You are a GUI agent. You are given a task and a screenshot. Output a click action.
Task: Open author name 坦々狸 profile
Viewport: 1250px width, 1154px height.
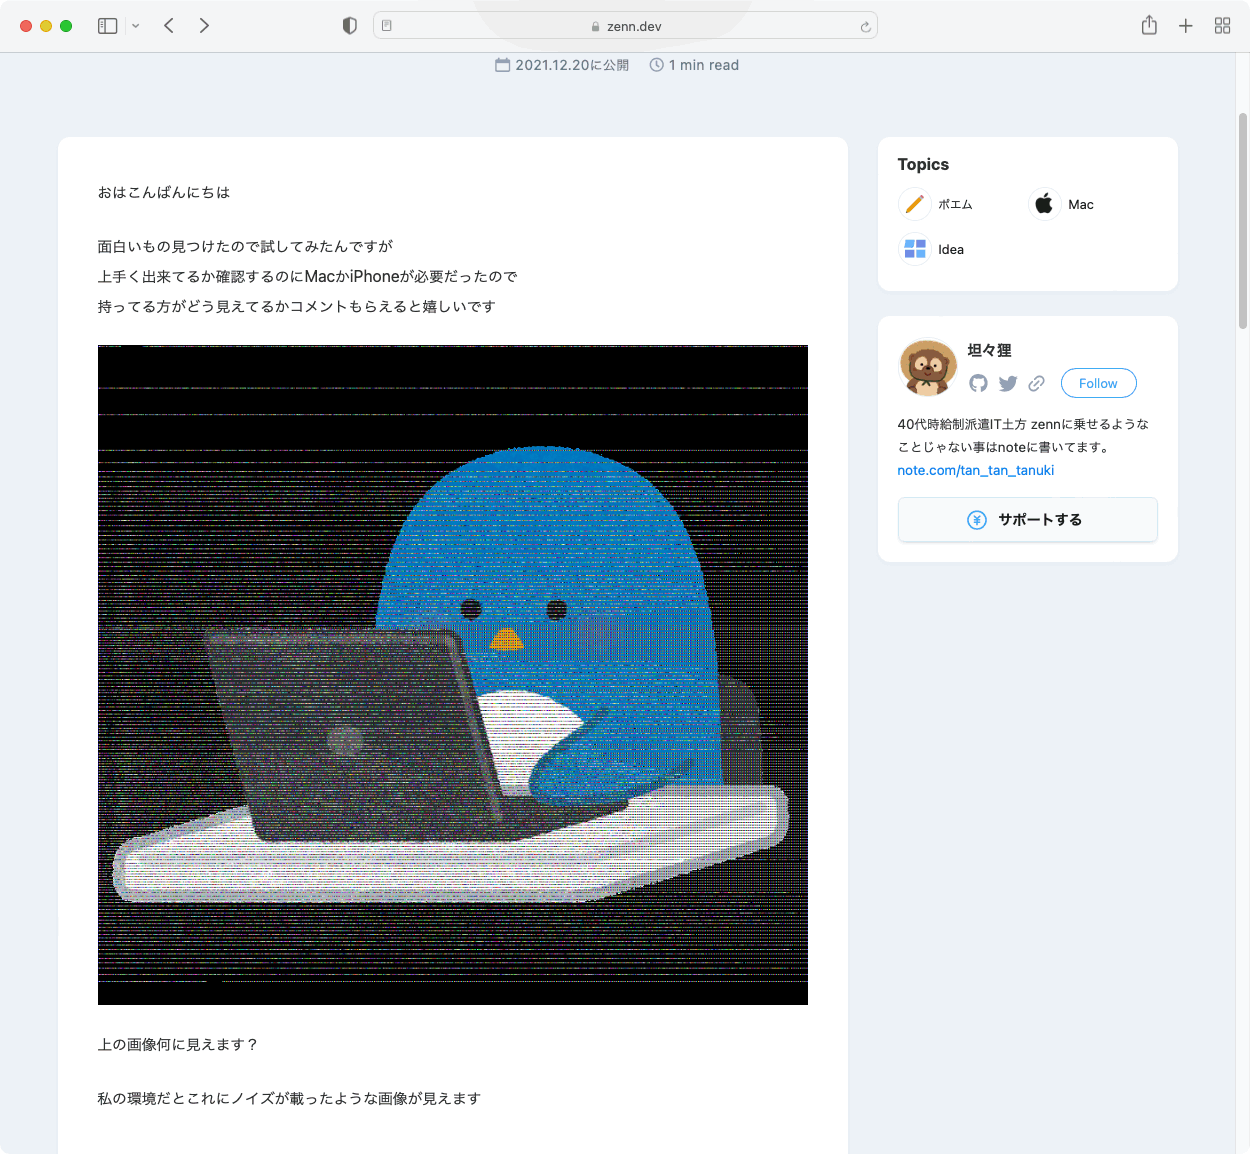pyautogui.click(x=989, y=350)
